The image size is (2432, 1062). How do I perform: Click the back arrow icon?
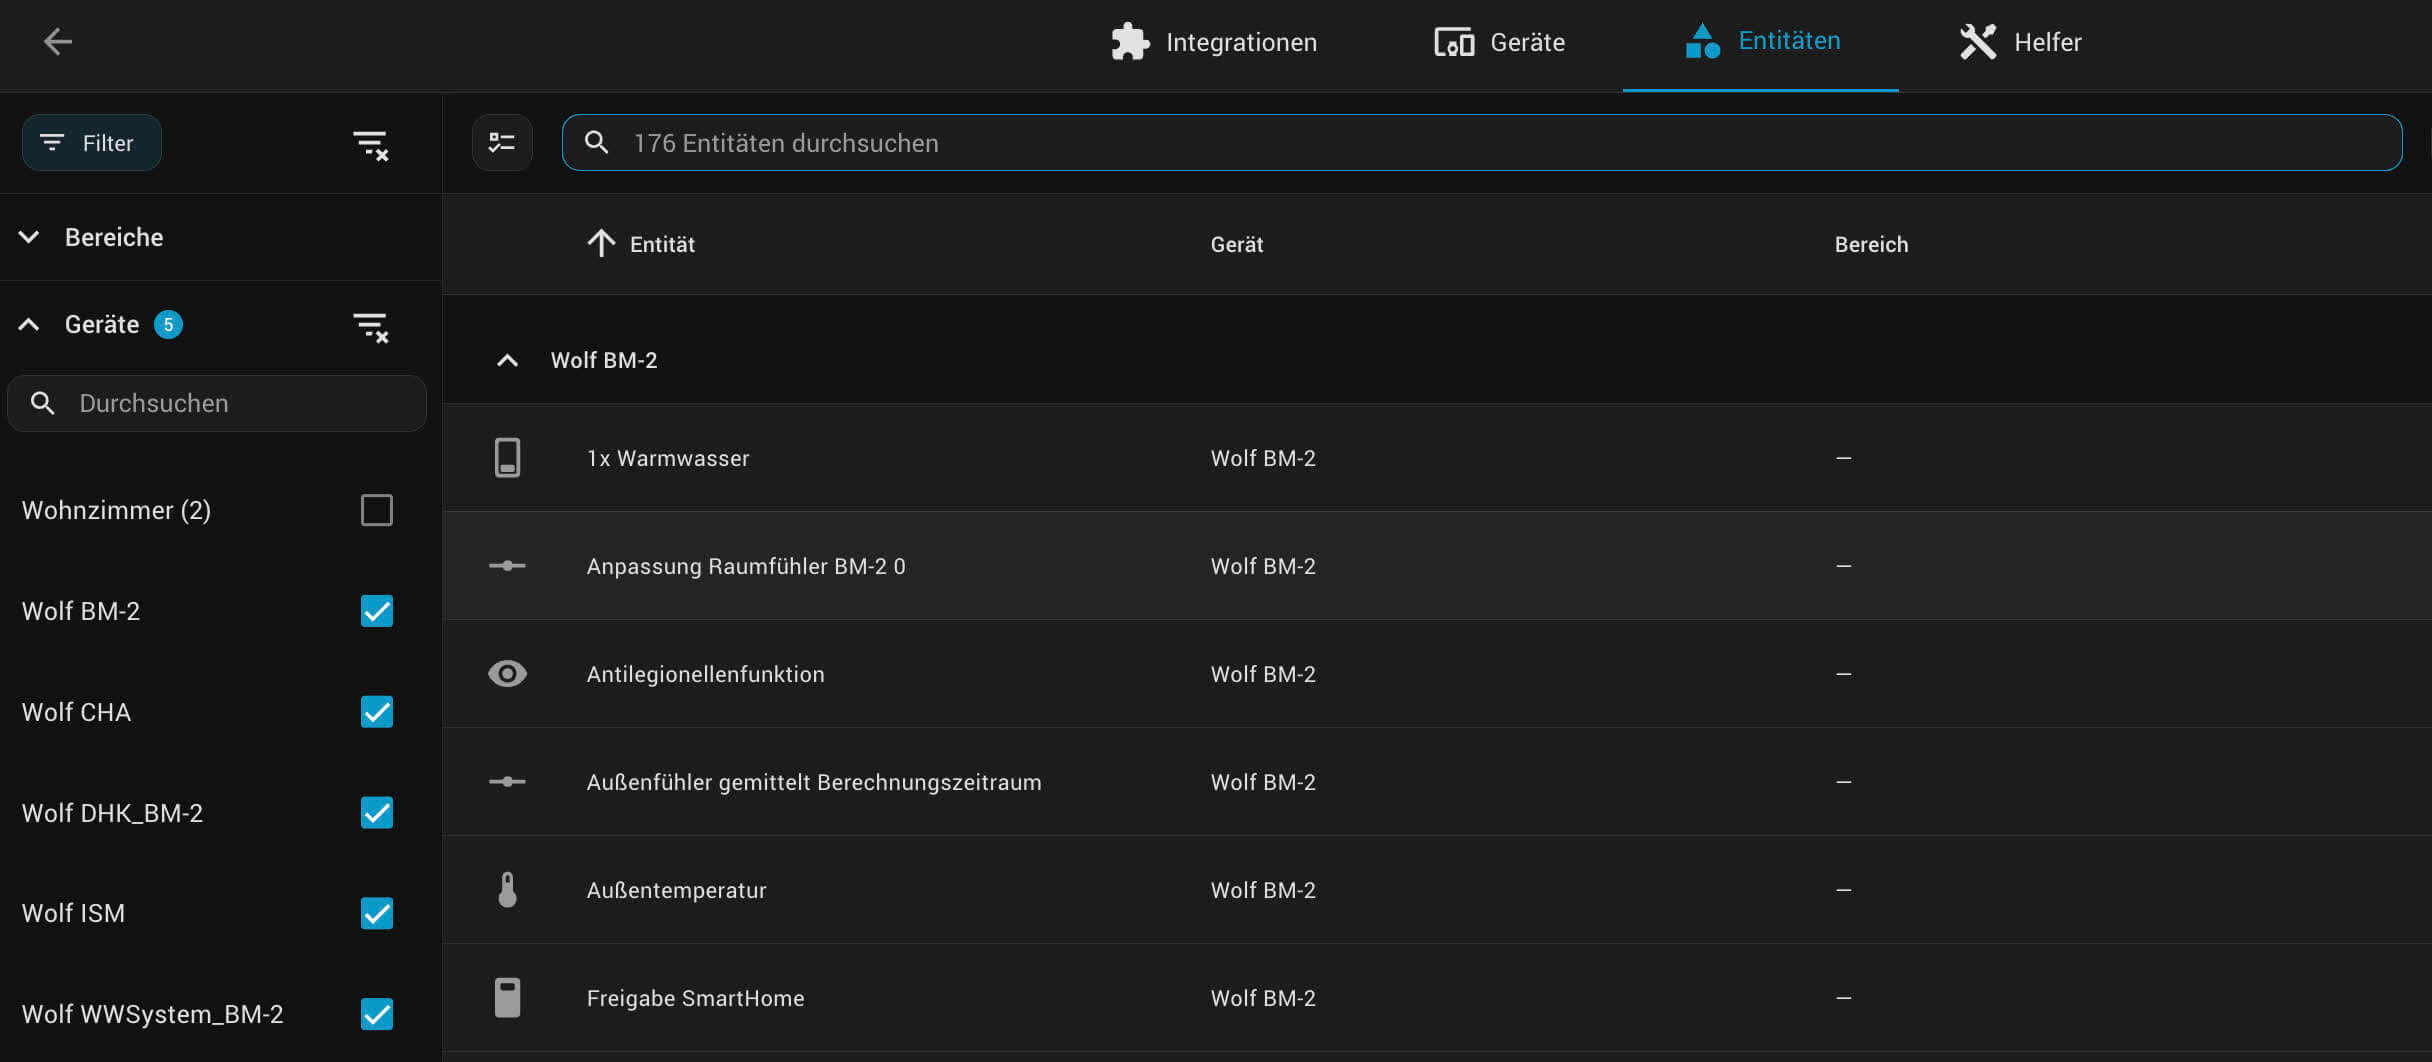[58, 42]
